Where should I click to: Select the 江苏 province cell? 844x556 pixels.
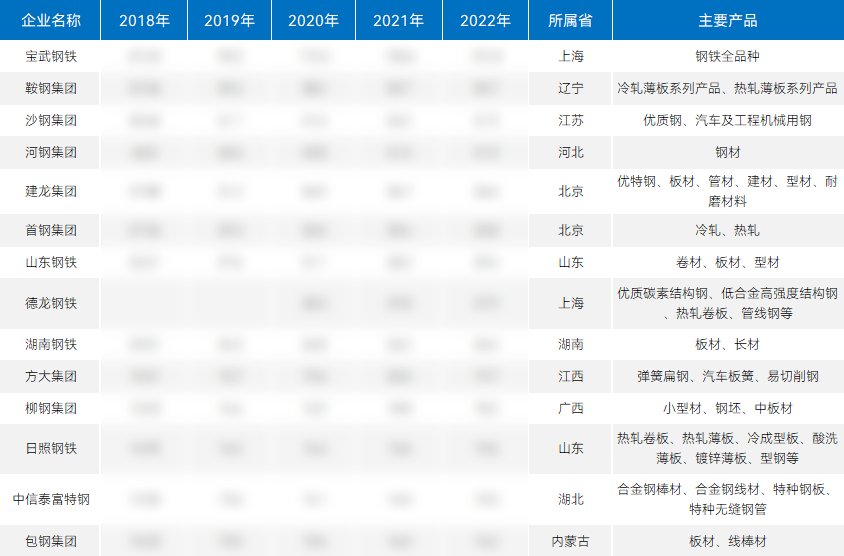571,120
